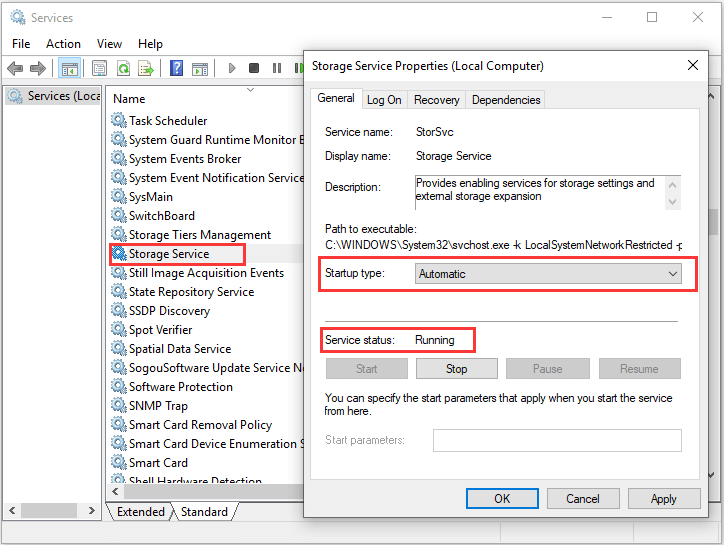The width and height of the screenshot is (724, 545).
Task: Toggle the Show/Hide Console Tree icon
Action: tap(70, 68)
